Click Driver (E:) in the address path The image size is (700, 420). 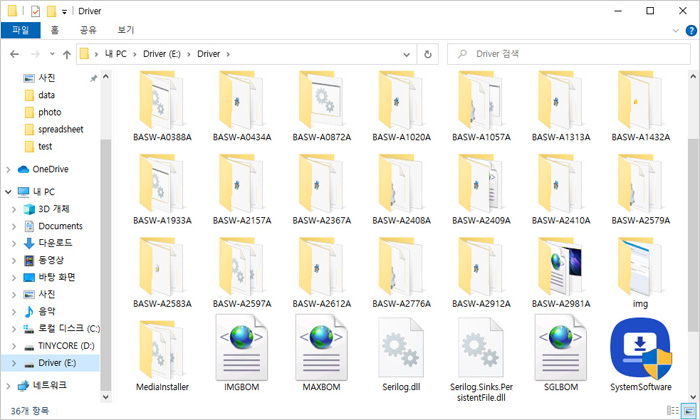[162, 54]
